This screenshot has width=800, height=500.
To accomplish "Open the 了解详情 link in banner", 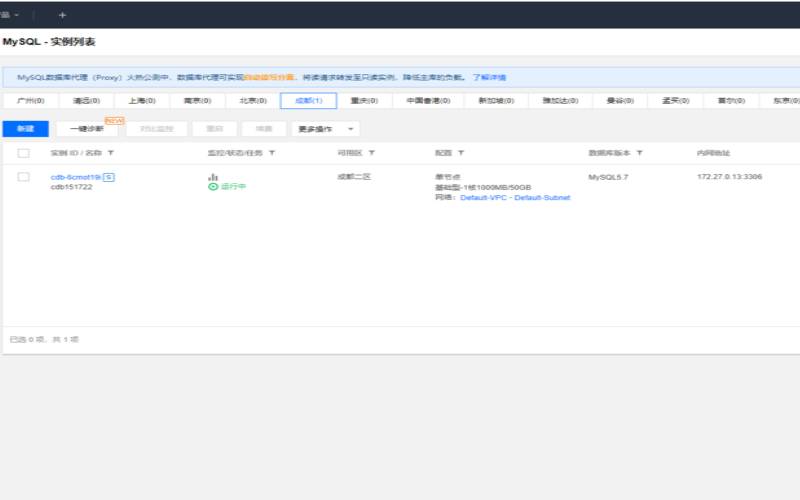I will (x=489, y=78).
